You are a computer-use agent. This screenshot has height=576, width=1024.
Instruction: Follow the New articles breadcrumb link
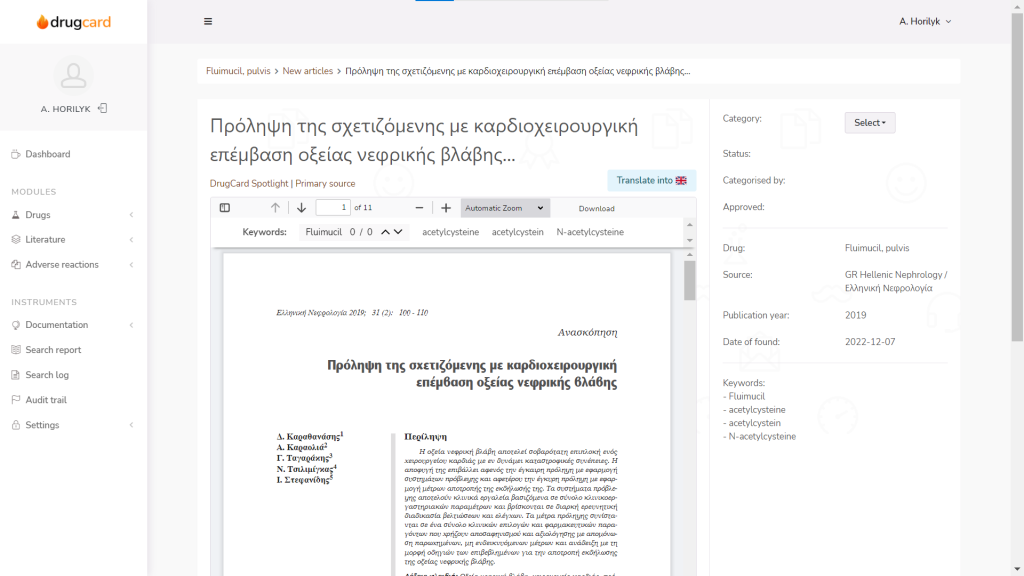coord(308,71)
